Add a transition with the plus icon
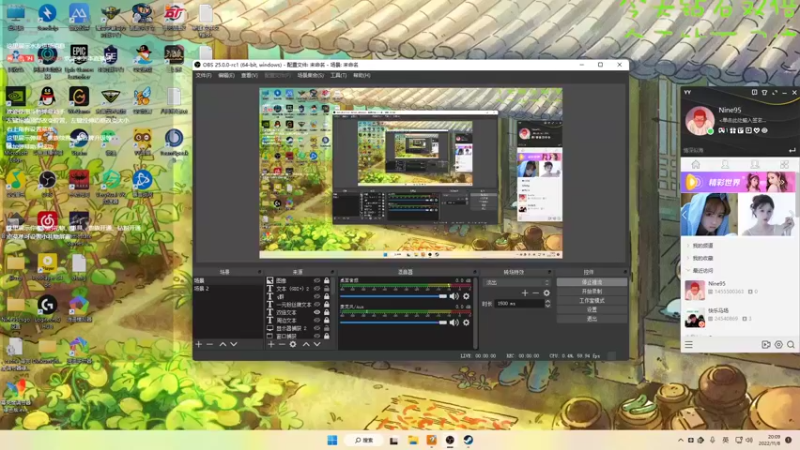The height and width of the screenshot is (450, 800). pyautogui.click(x=524, y=293)
